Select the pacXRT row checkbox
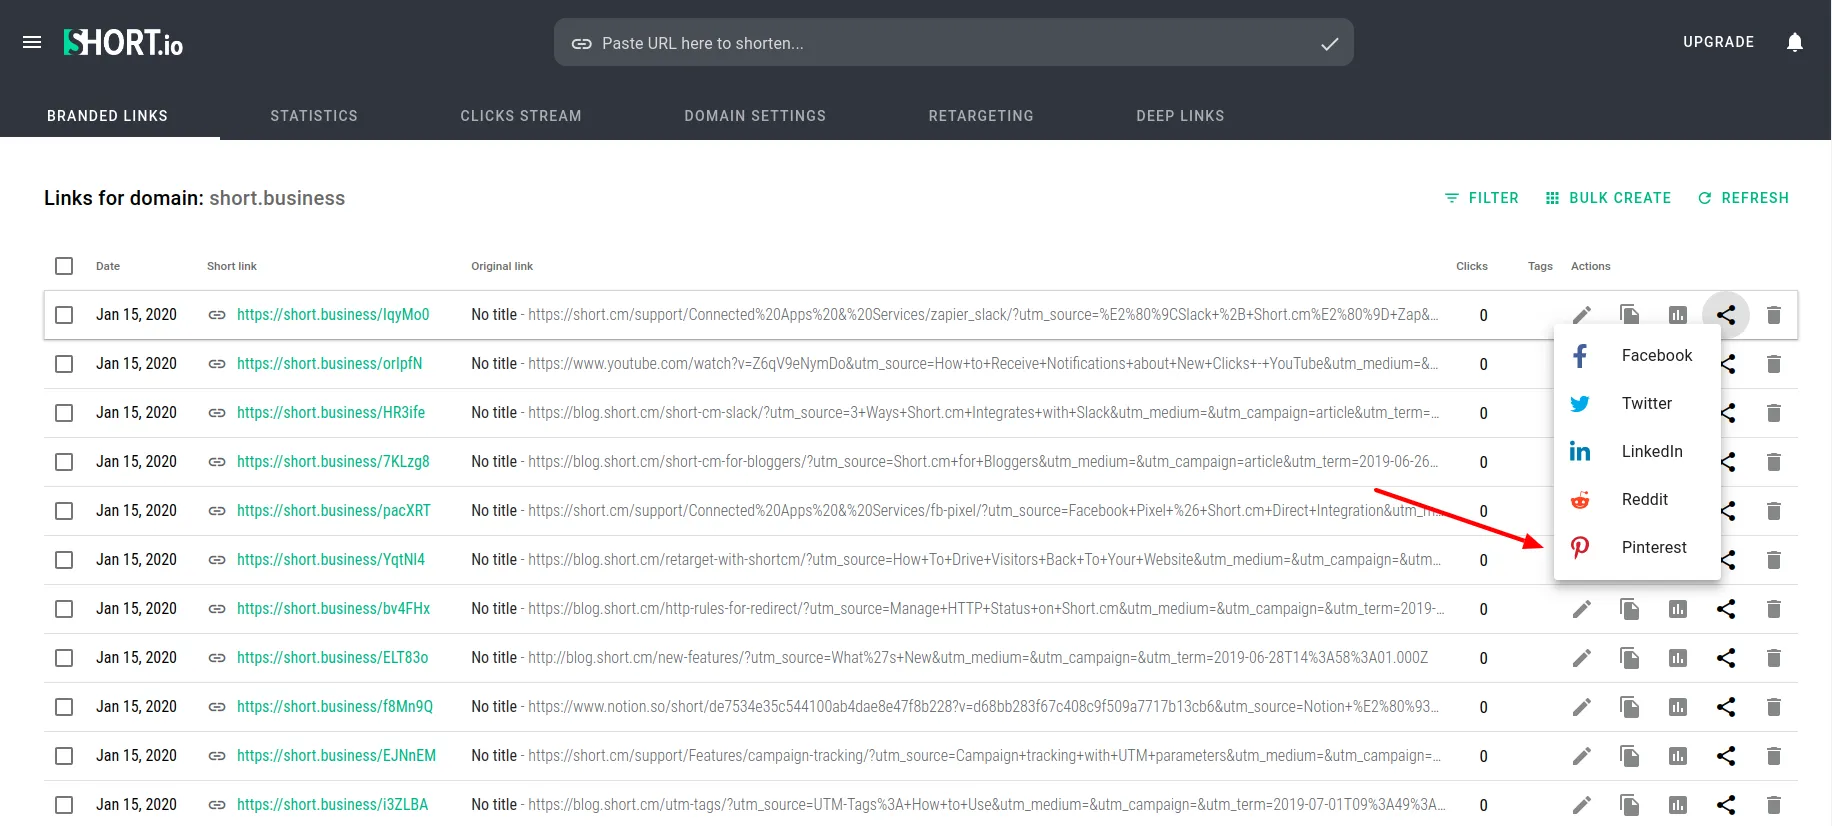1832x826 pixels. coord(64,511)
